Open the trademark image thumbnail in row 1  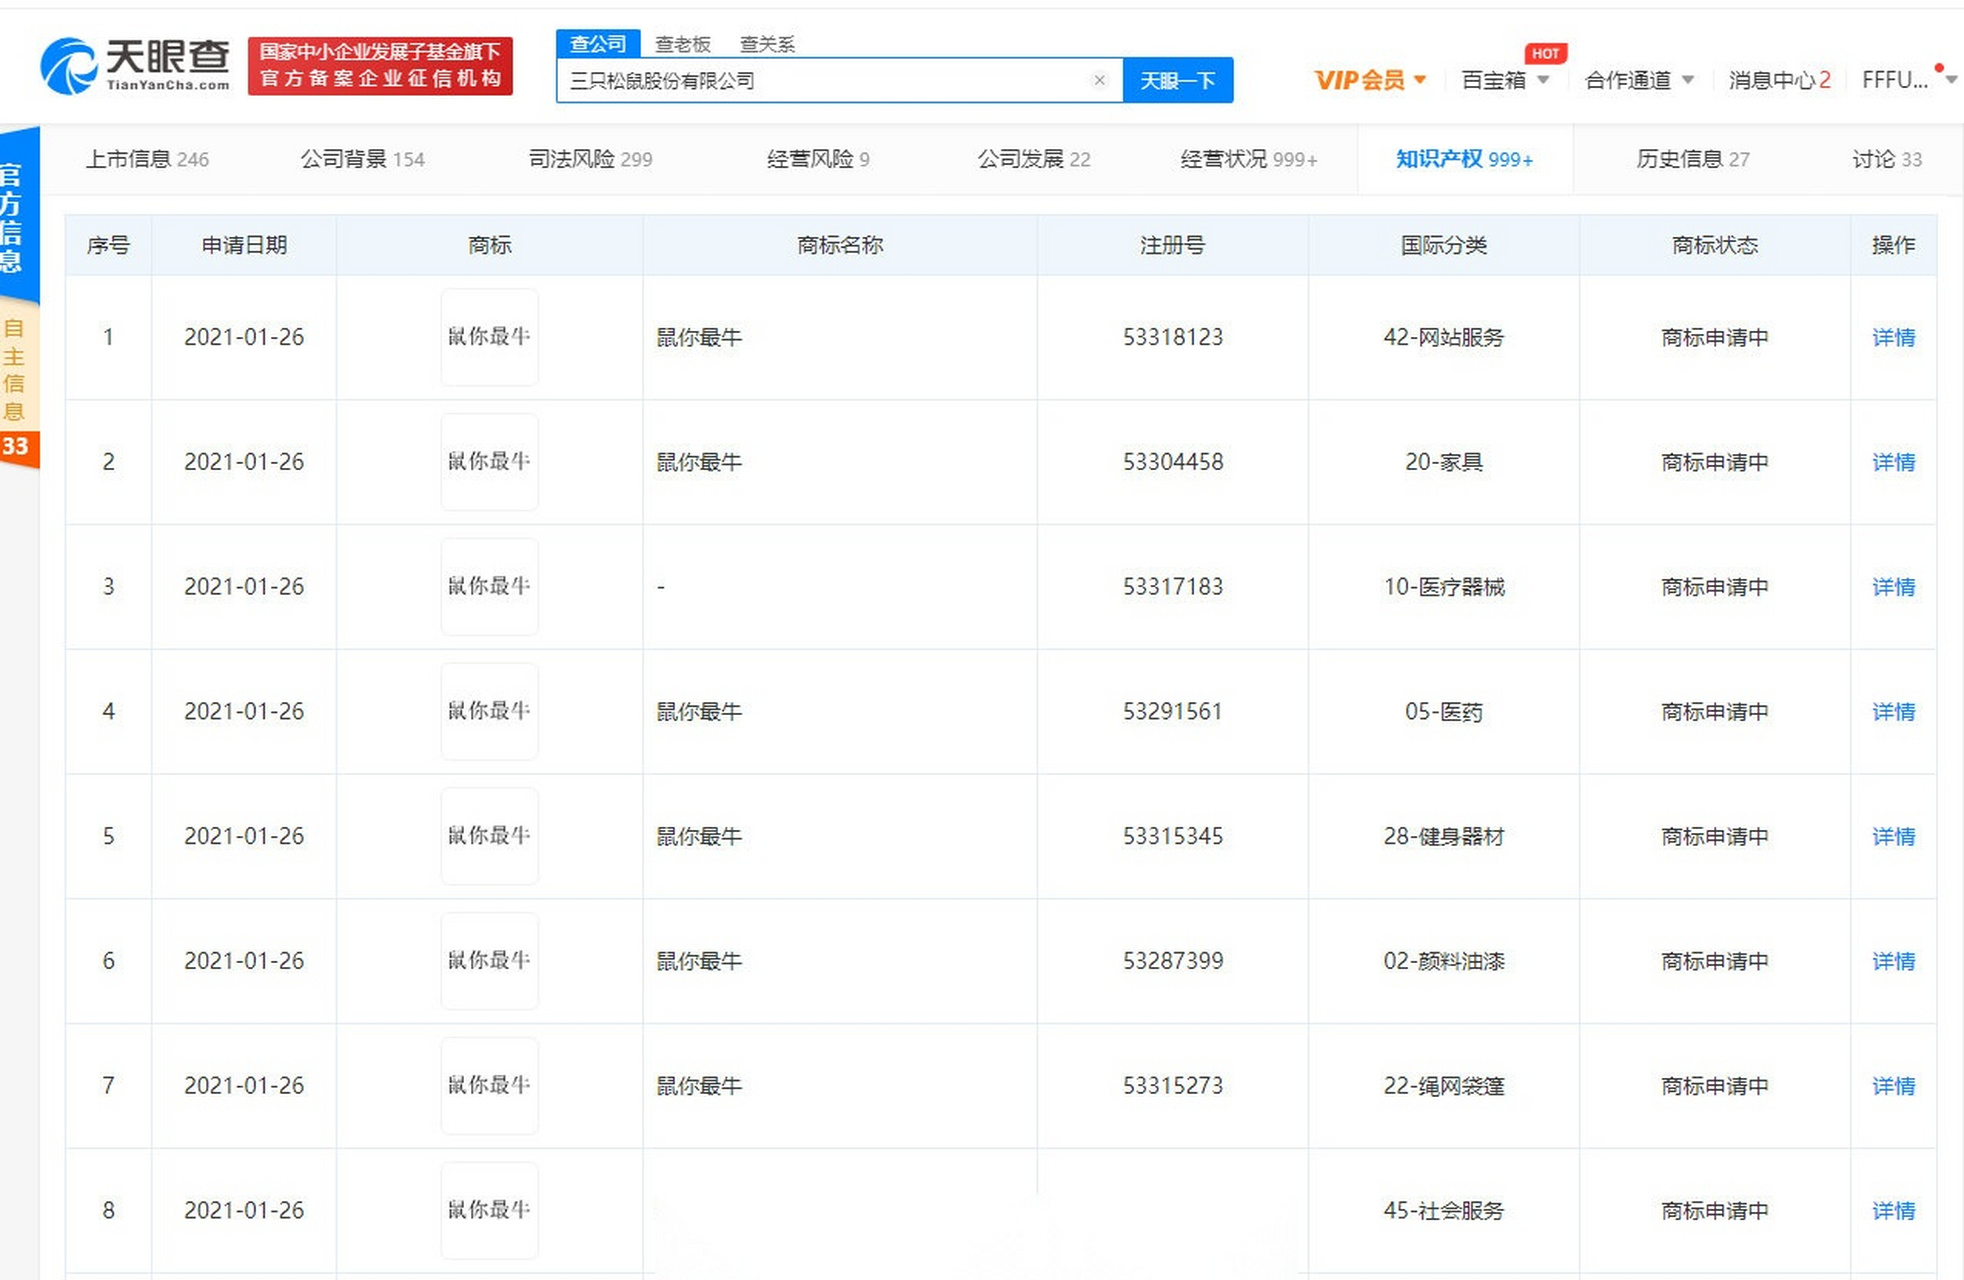coord(489,337)
